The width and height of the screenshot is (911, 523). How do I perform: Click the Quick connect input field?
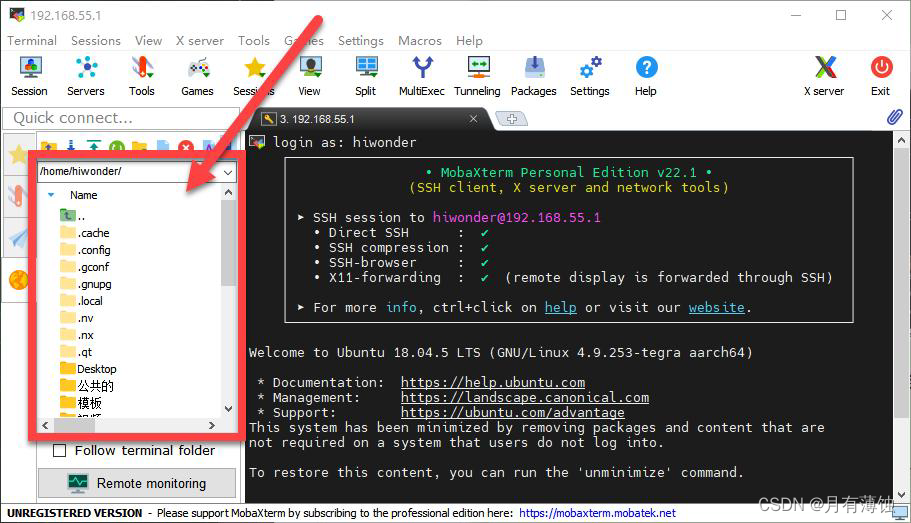click(x=121, y=118)
